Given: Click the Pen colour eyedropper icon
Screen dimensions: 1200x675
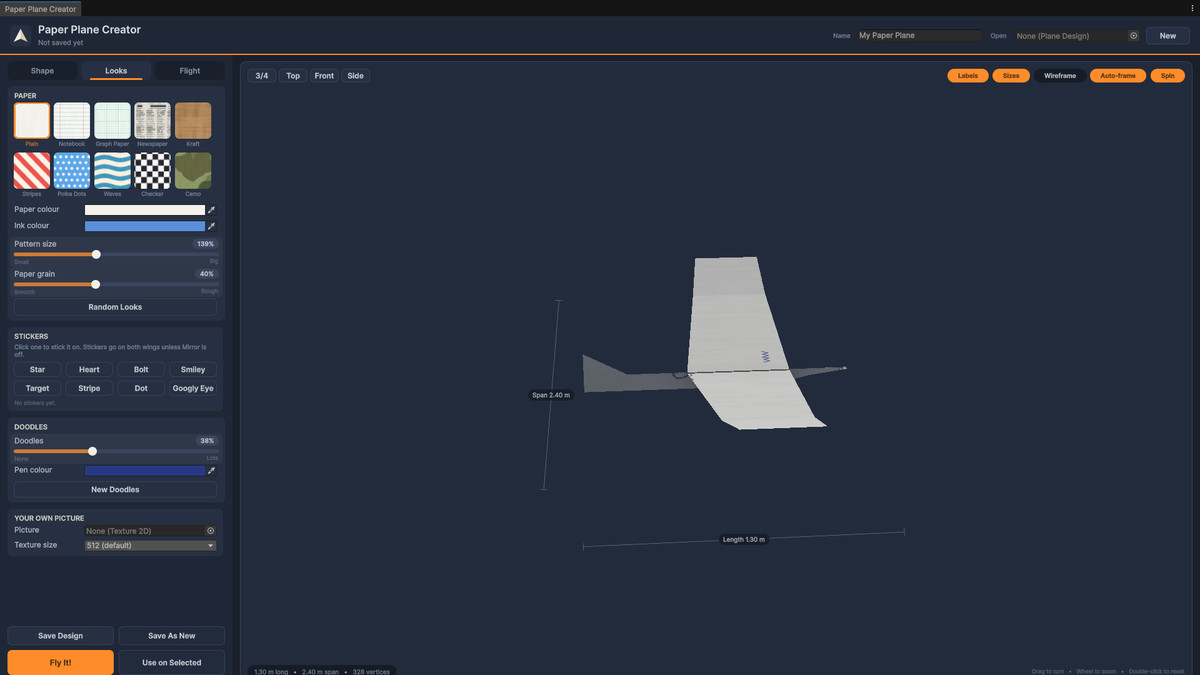Looking at the screenshot, I should tap(211, 470).
